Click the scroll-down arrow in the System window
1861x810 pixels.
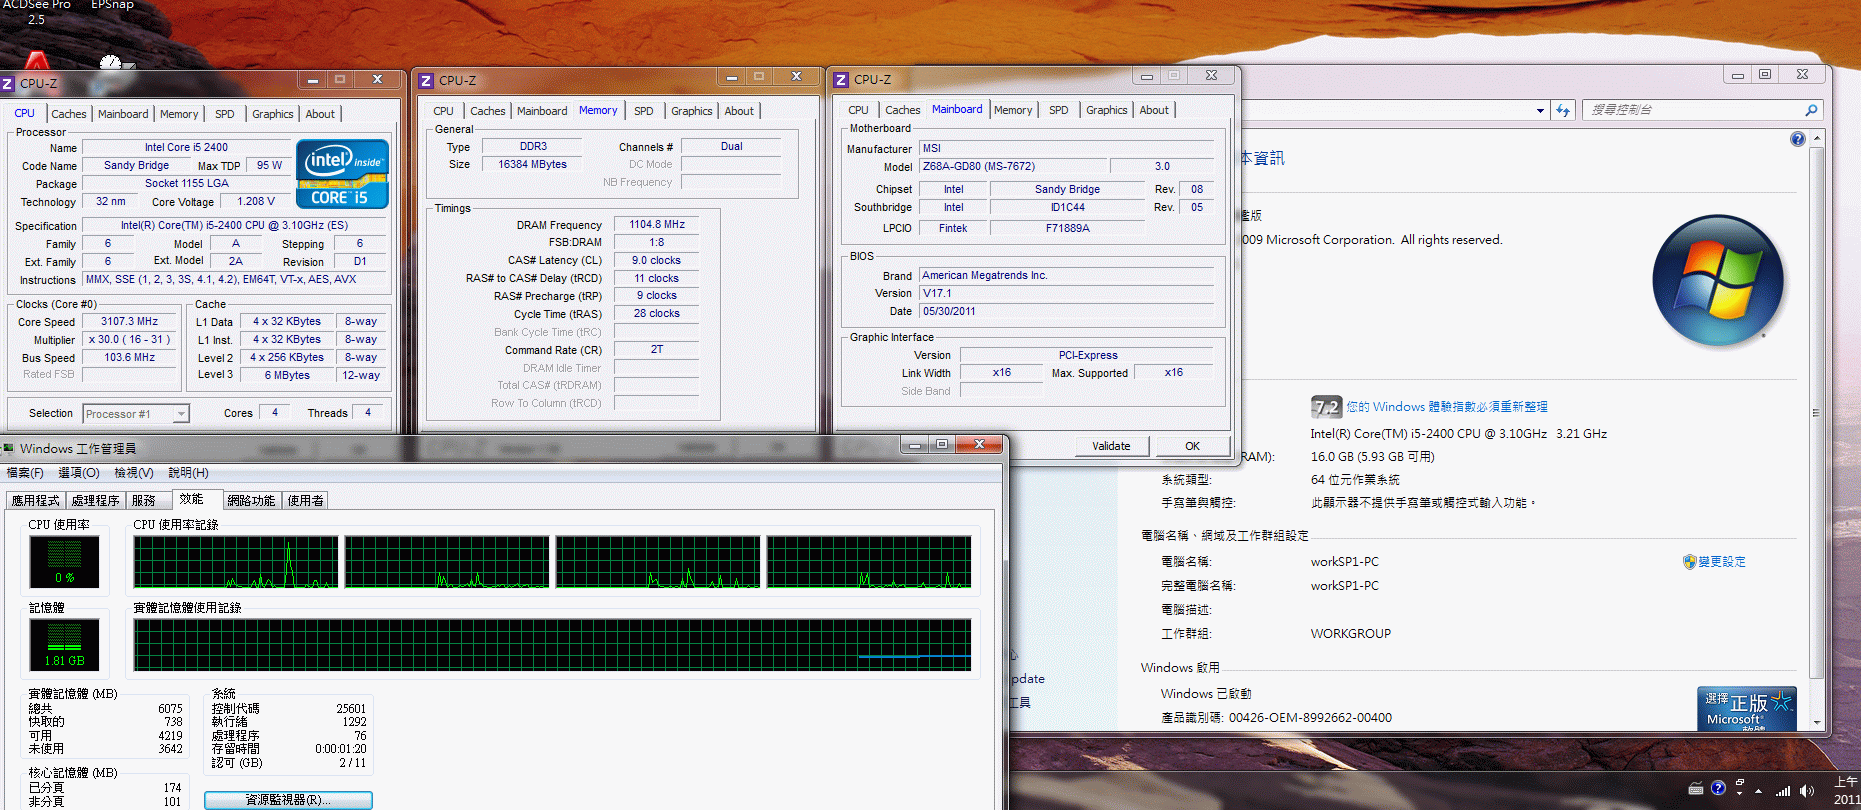point(1817,722)
